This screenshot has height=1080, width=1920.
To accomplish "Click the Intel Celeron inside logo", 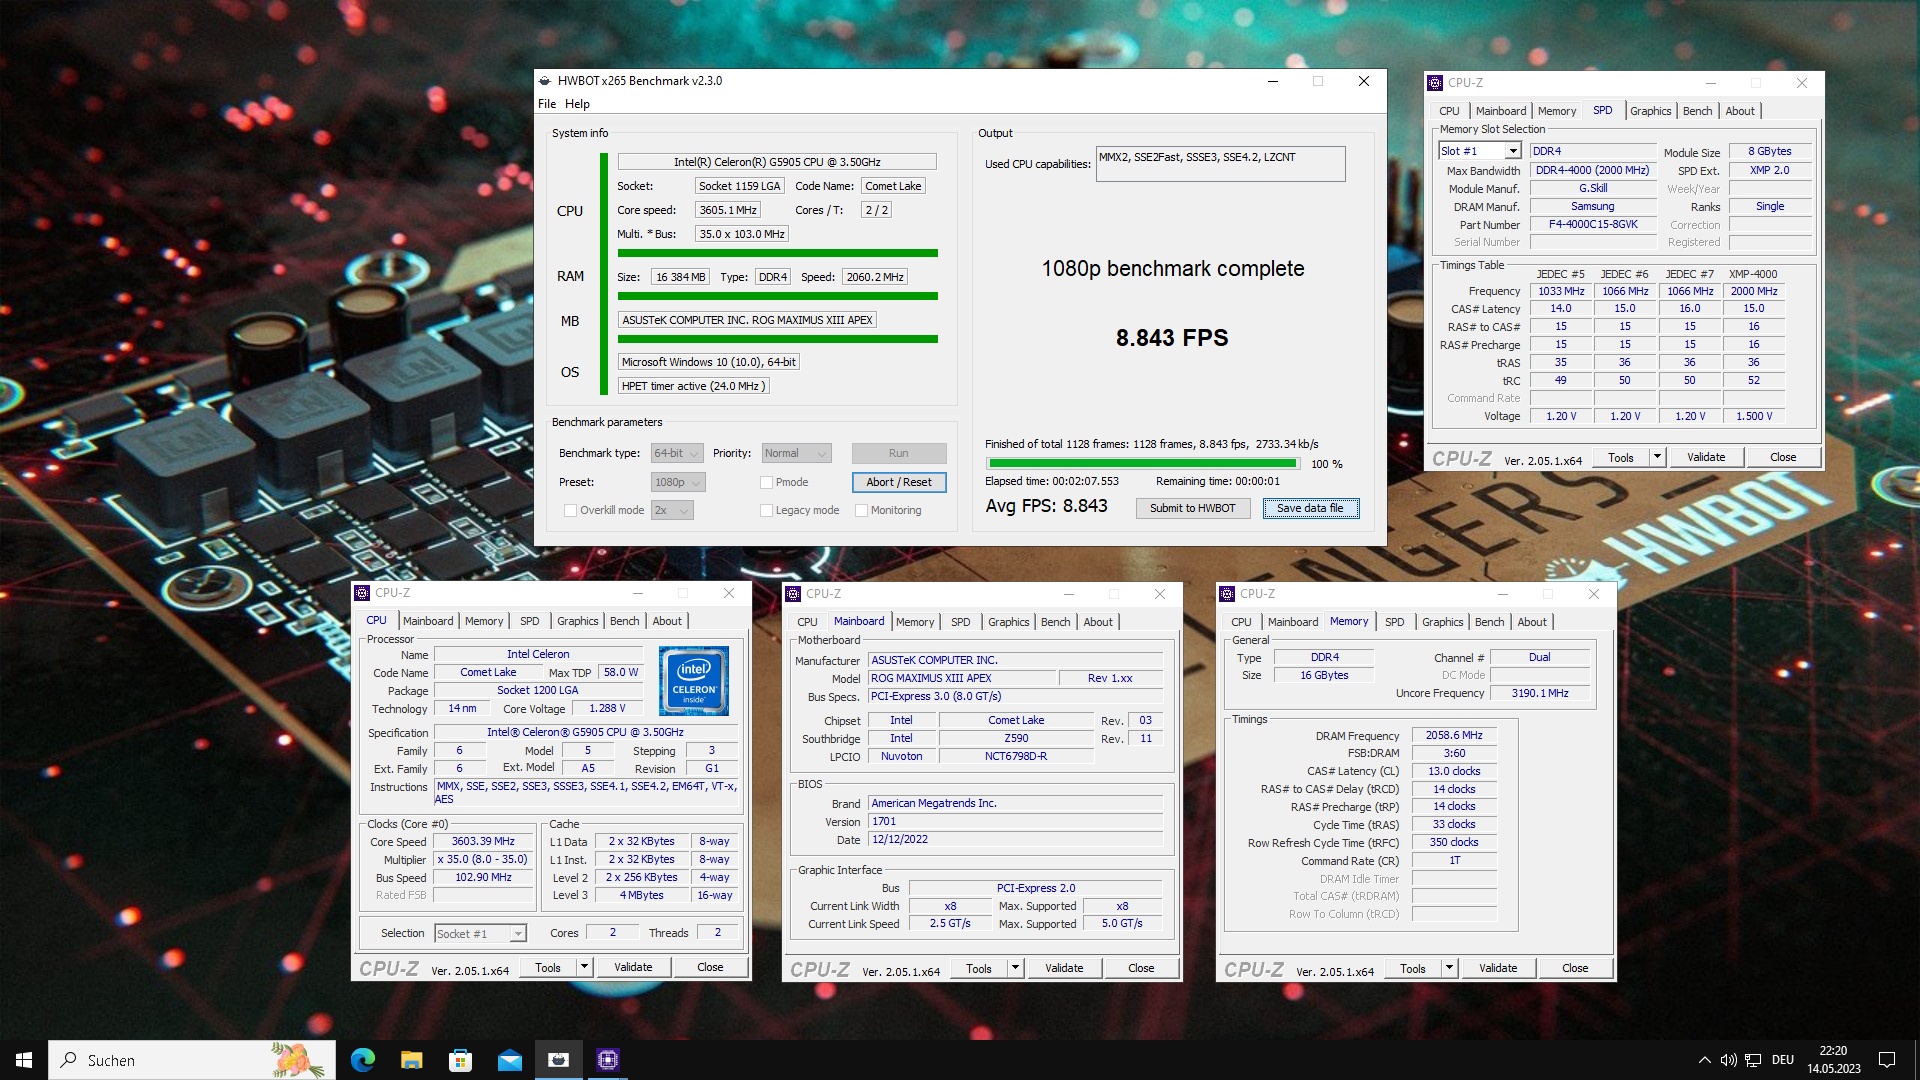I will pos(694,680).
